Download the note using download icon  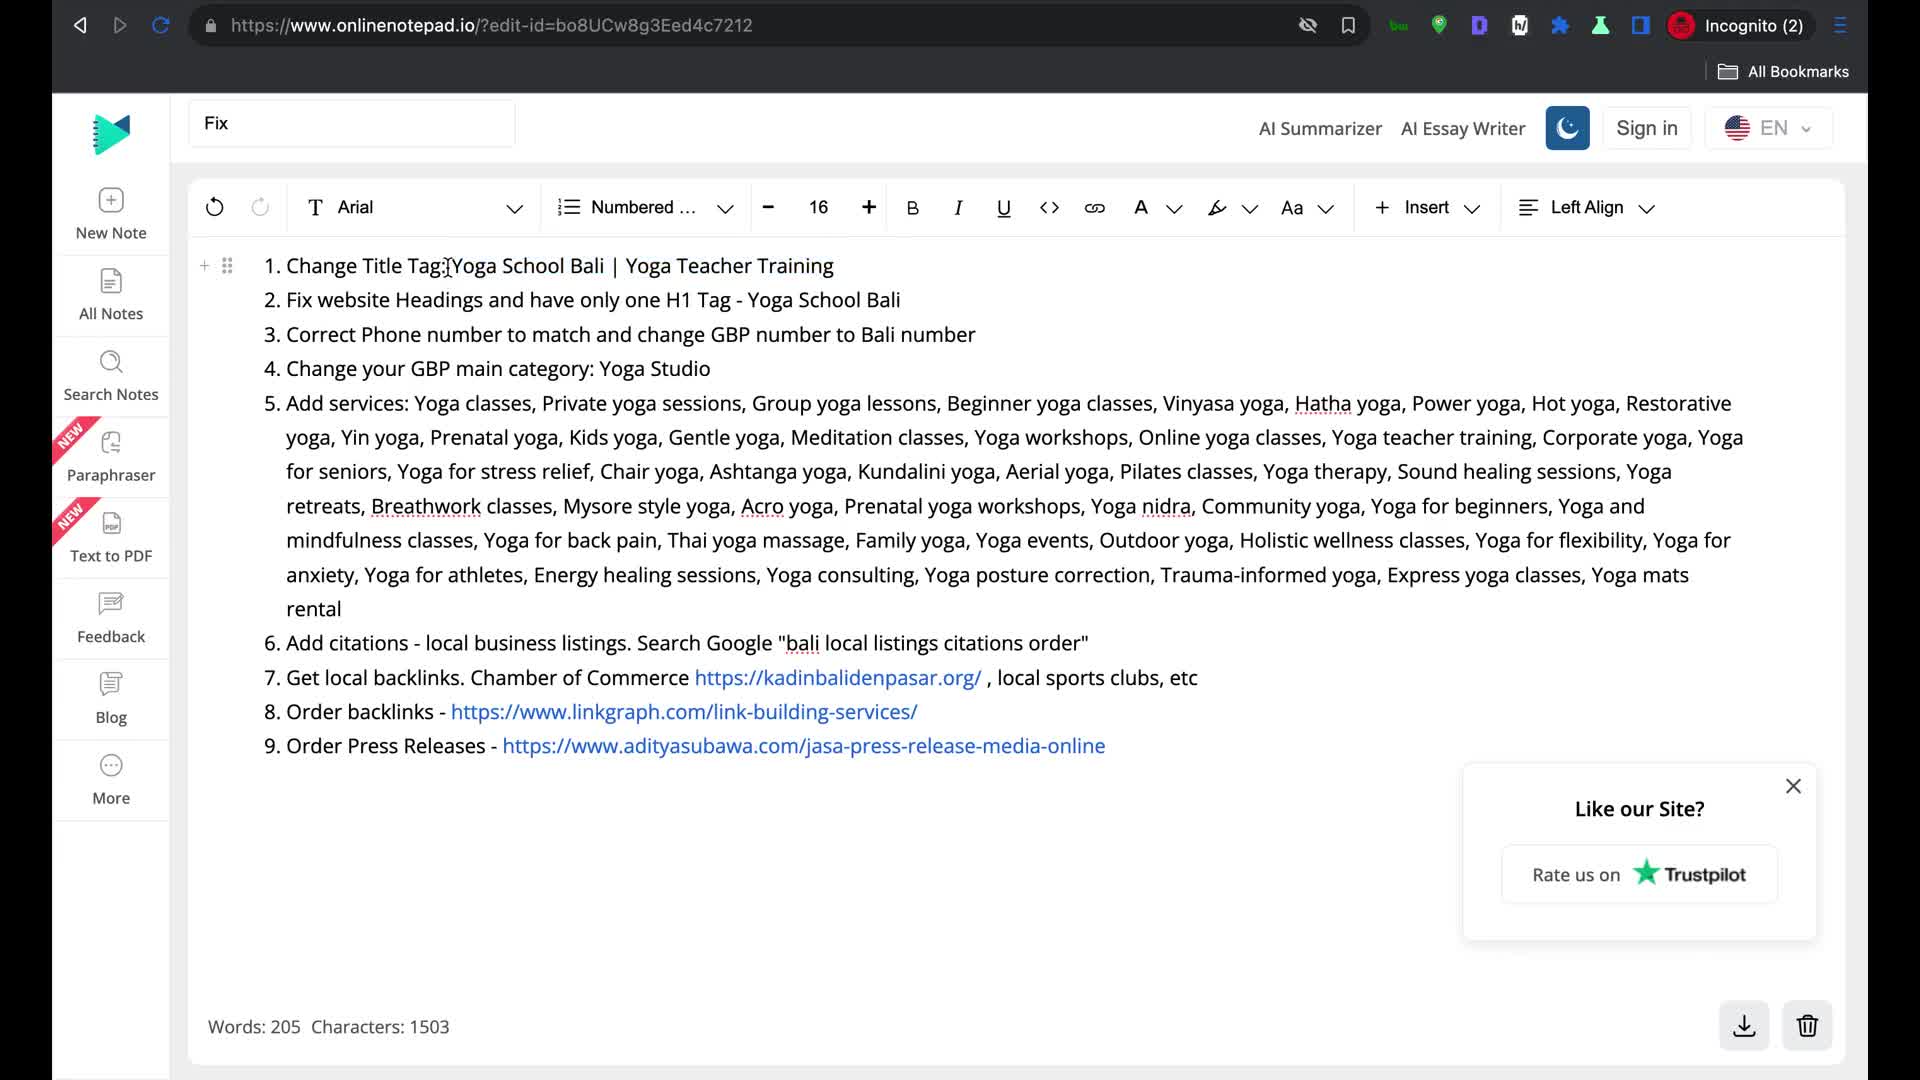(1744, 1026)
